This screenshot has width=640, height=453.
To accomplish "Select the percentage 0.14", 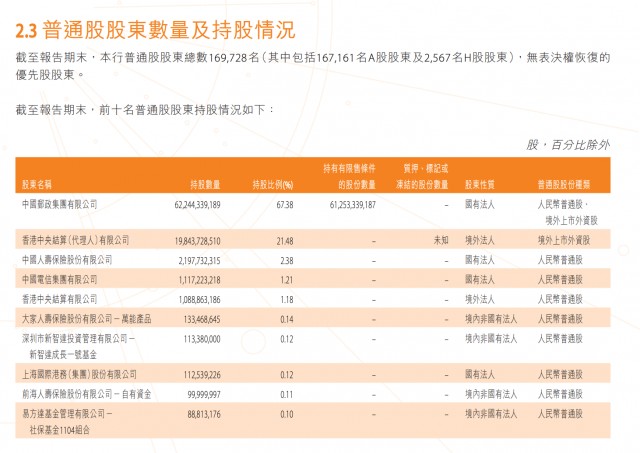I will (x=287, y=320).
